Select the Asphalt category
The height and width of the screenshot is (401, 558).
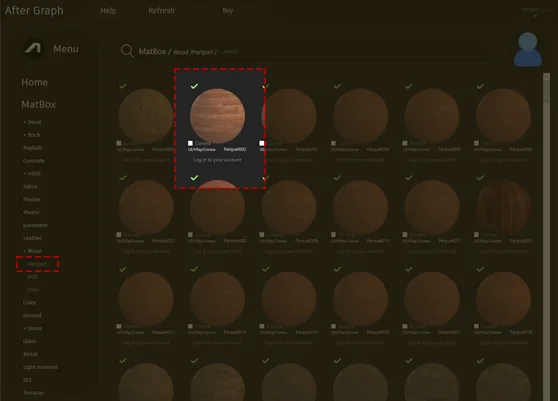point(33,148)
